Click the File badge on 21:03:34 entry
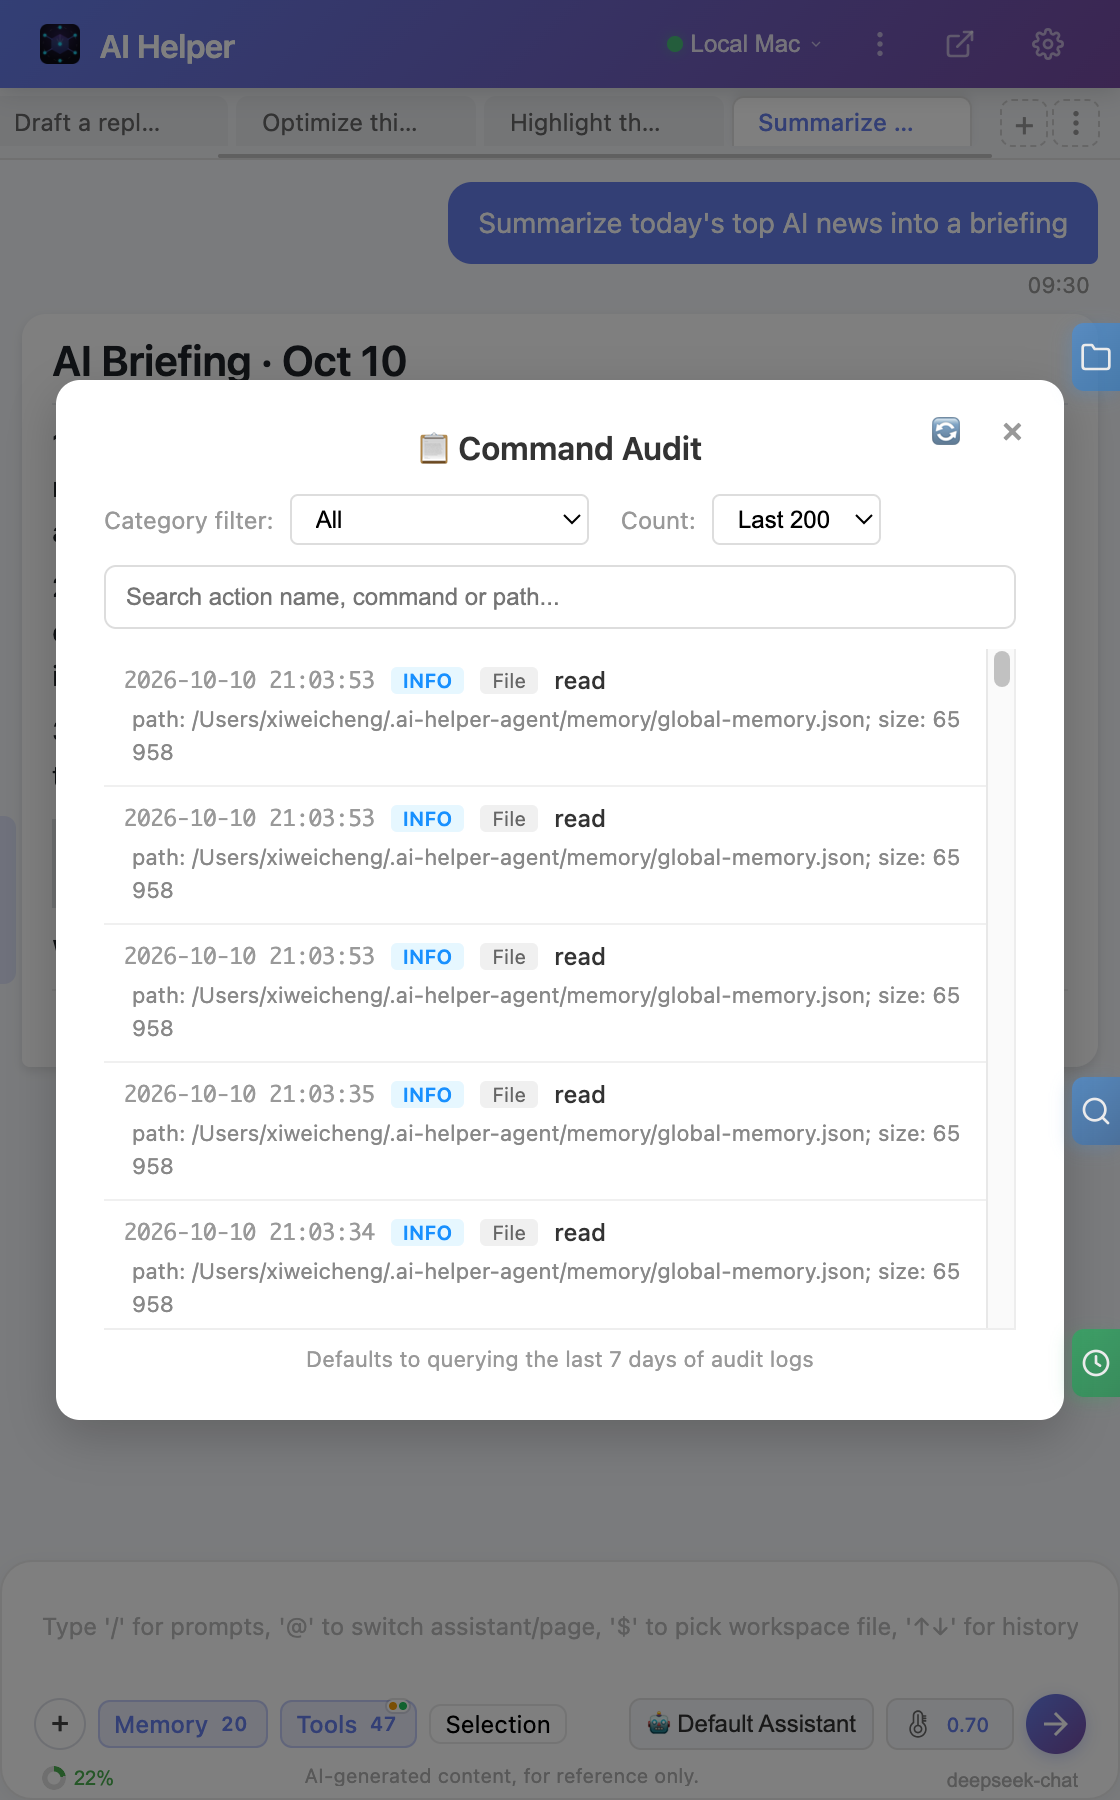The image size is (1120, 1800). pyautogui.click(x=509, y=1233)
